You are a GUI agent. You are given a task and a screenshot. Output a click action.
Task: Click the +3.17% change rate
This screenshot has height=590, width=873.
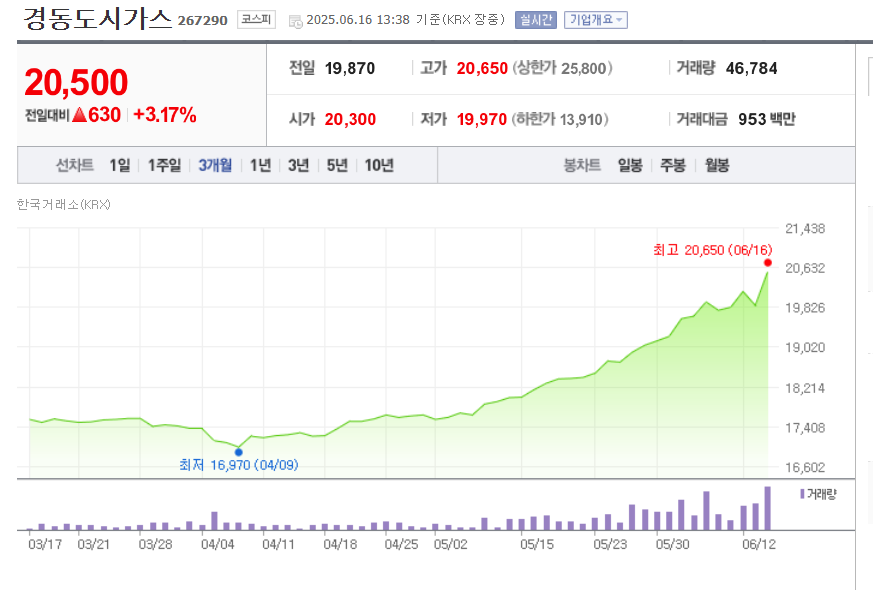click(x=165, y=115)
